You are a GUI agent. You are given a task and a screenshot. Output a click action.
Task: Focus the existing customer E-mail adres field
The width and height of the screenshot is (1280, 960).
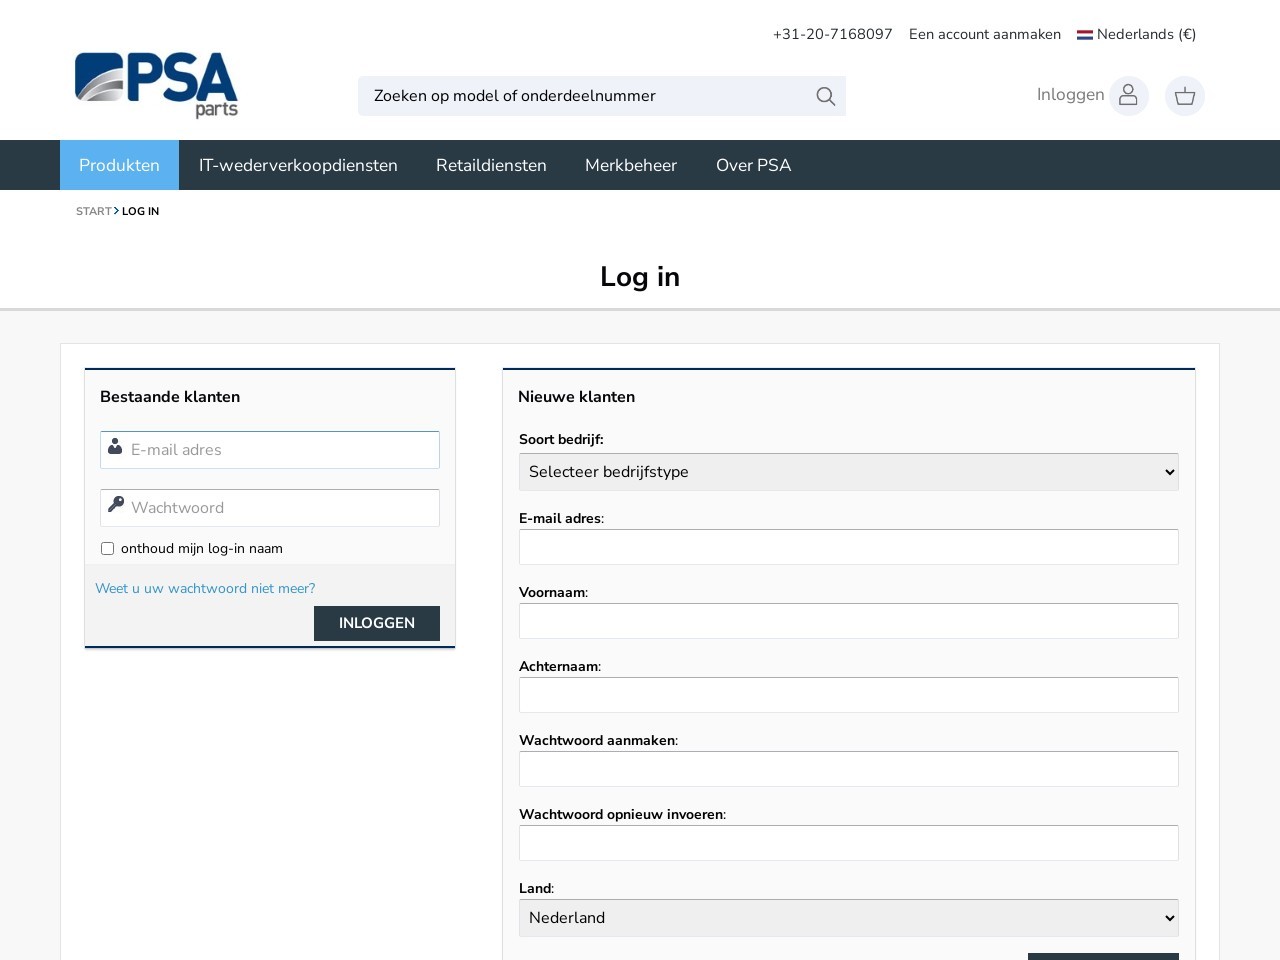(x=270, y=450)
